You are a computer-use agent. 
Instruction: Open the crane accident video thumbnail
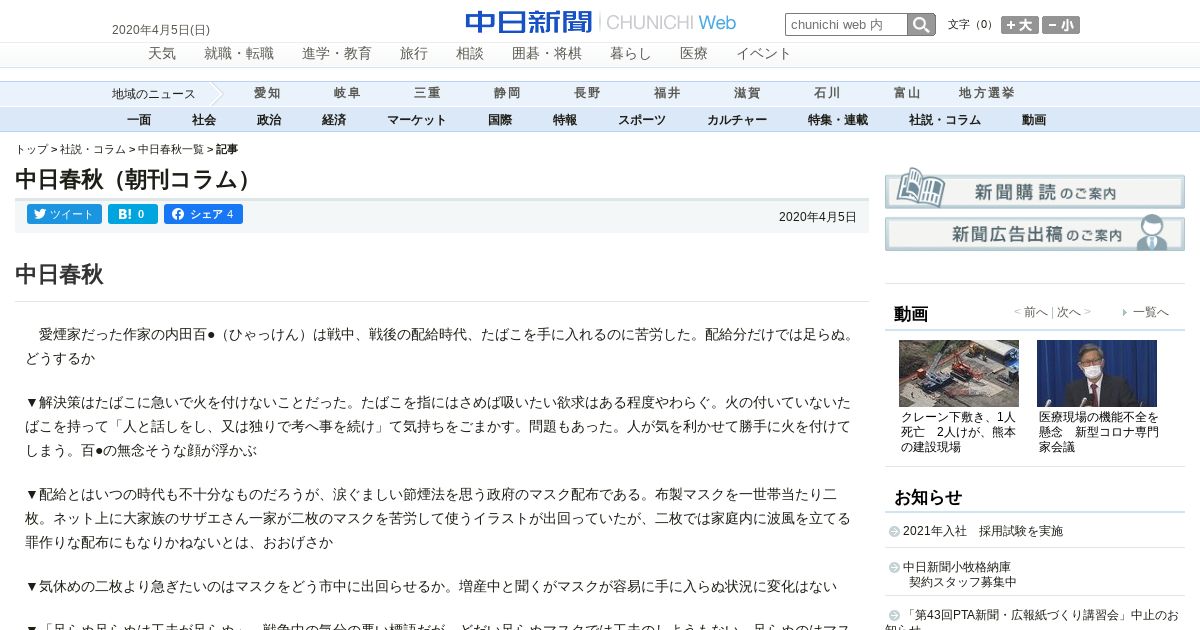[x=959, y=373]
